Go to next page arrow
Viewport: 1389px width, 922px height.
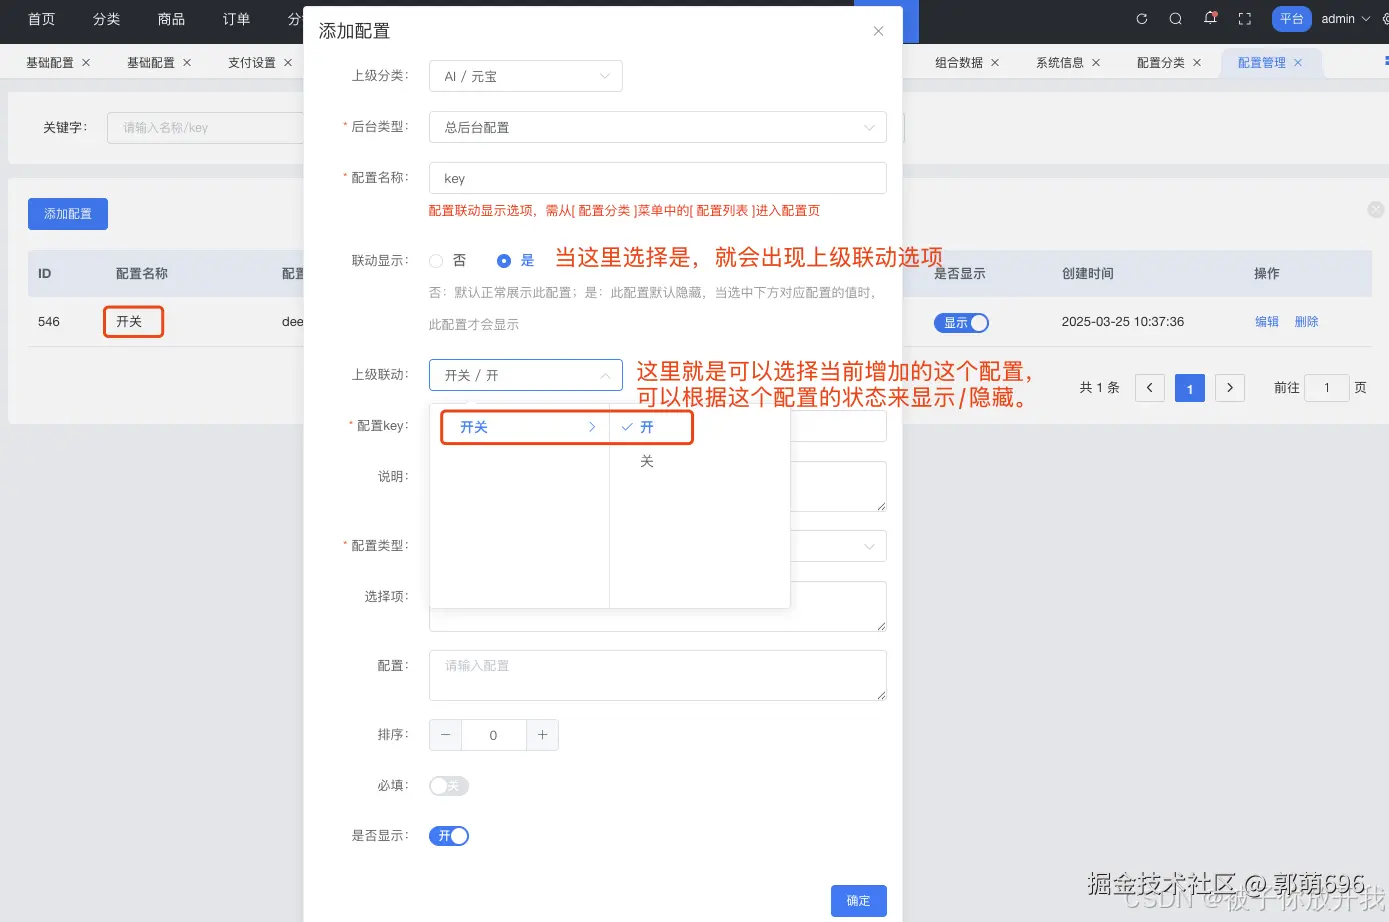pos(1230,388)
